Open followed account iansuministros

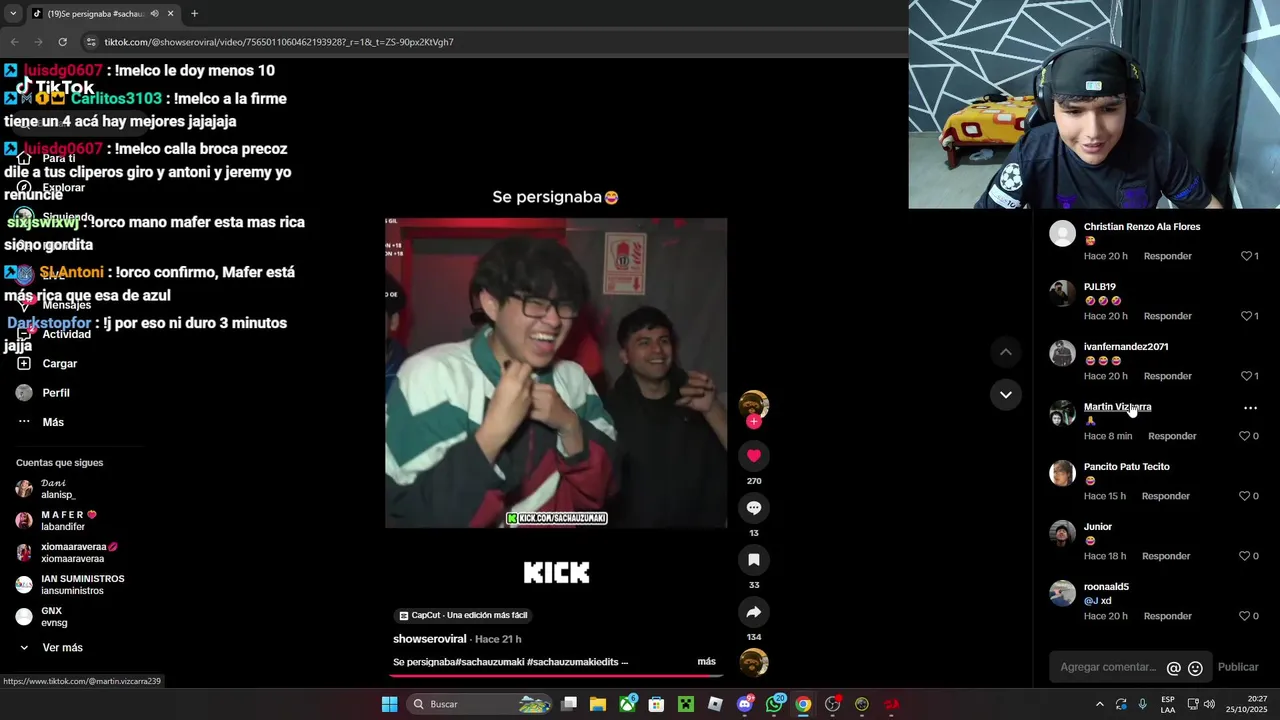[x=70, y=585]
